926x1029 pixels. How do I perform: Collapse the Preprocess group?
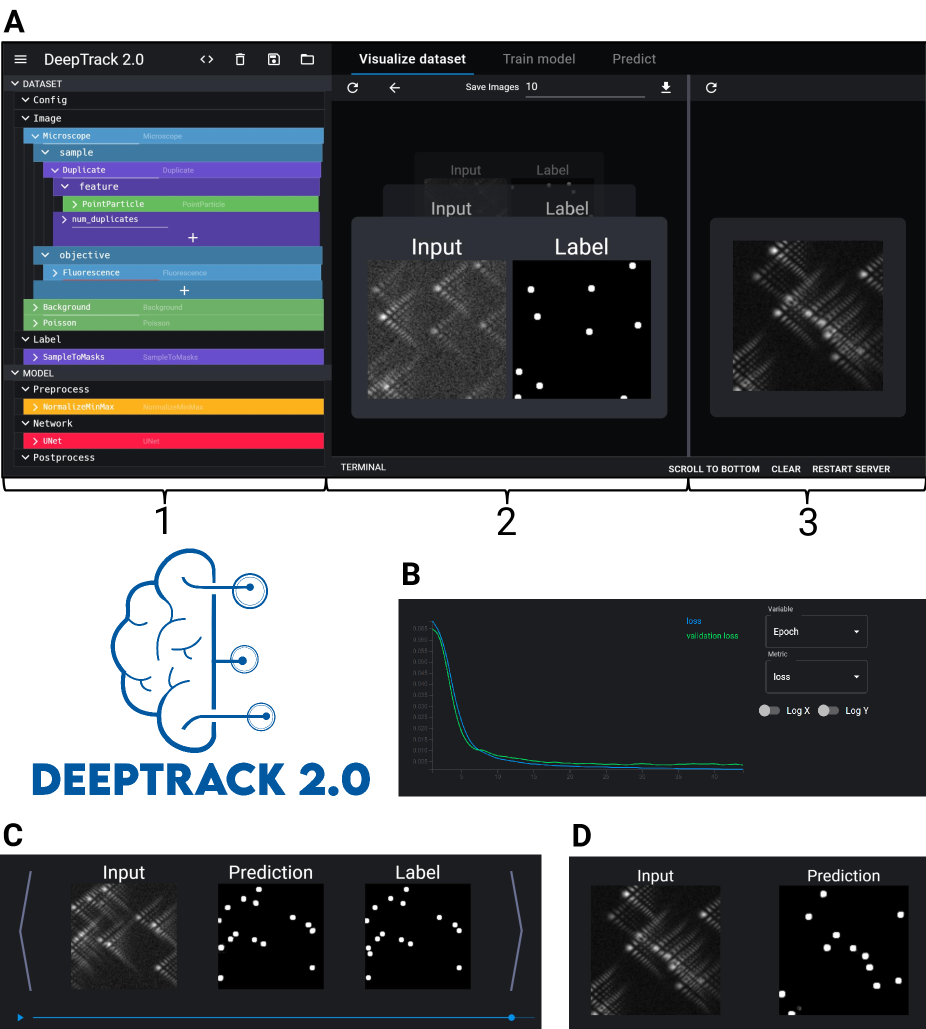(x=26, y=389)
